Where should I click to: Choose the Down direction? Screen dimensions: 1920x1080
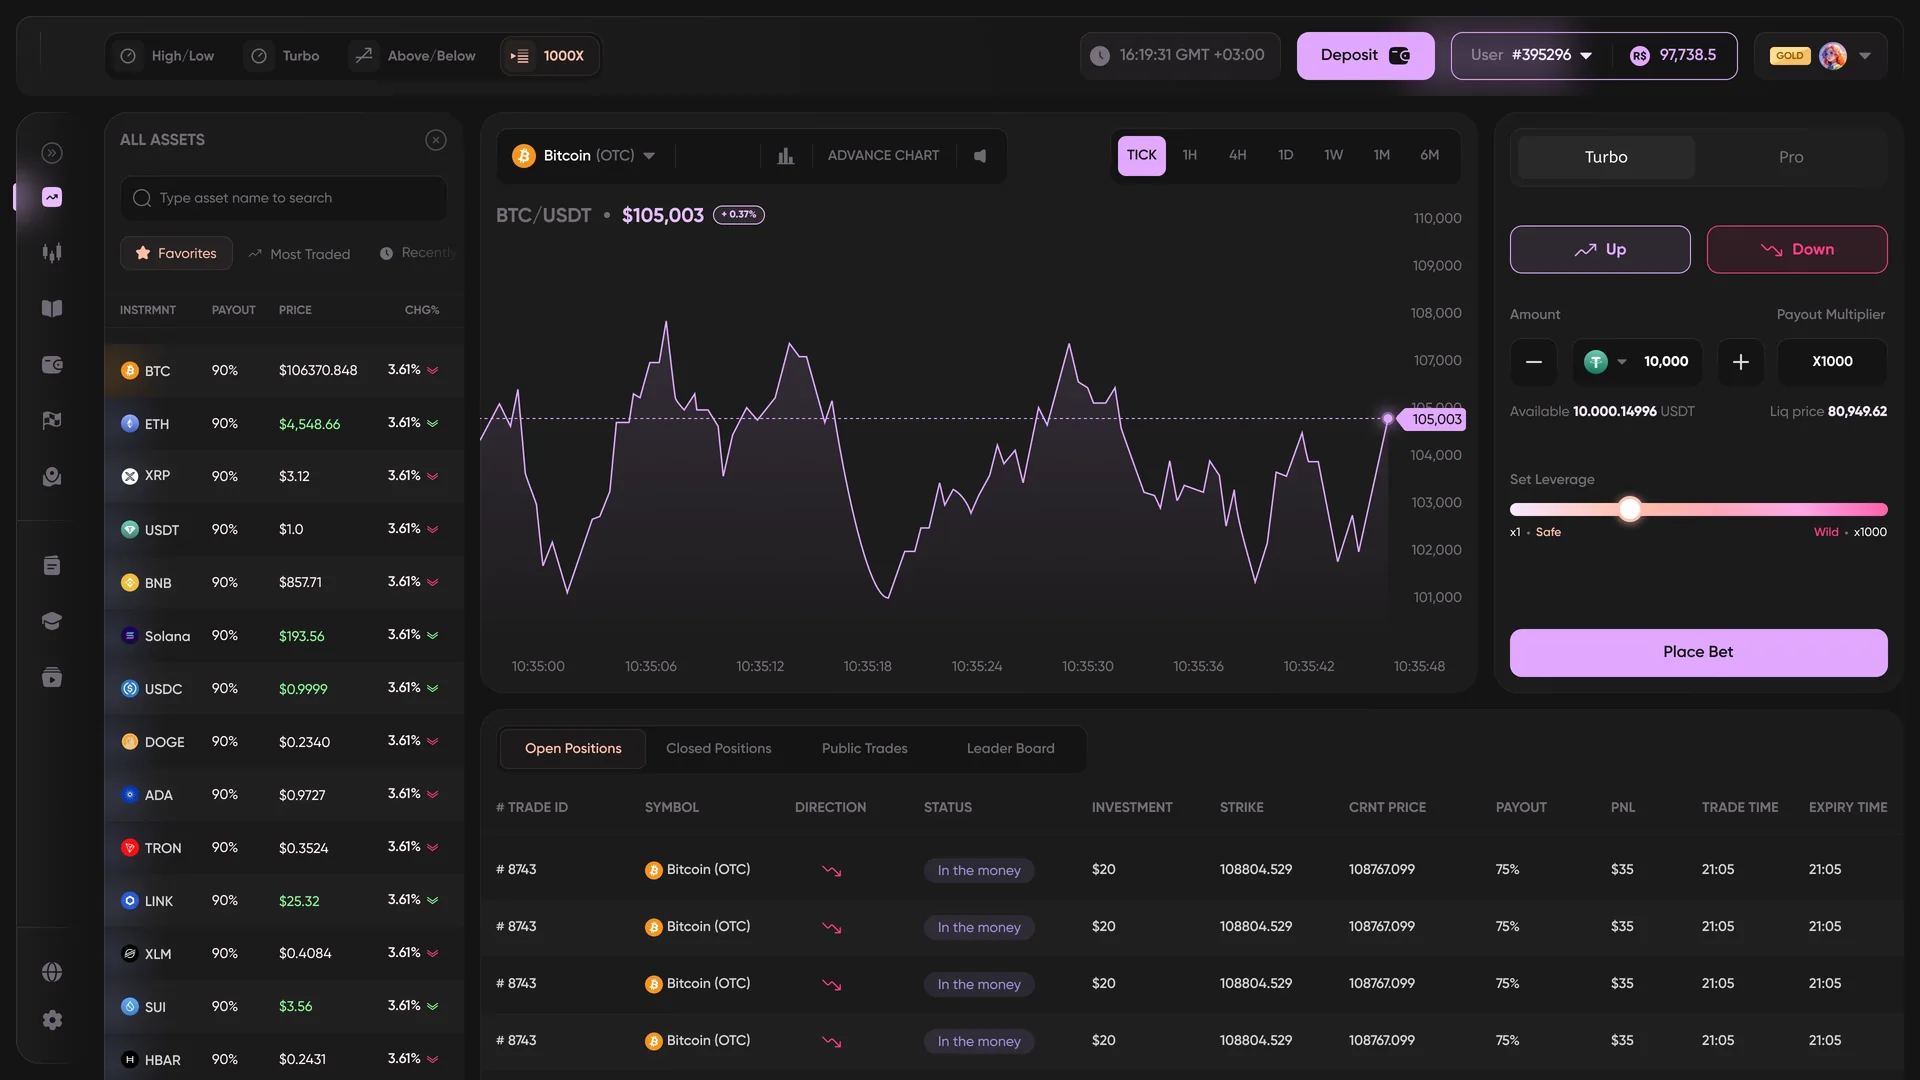coord(1797,250)
